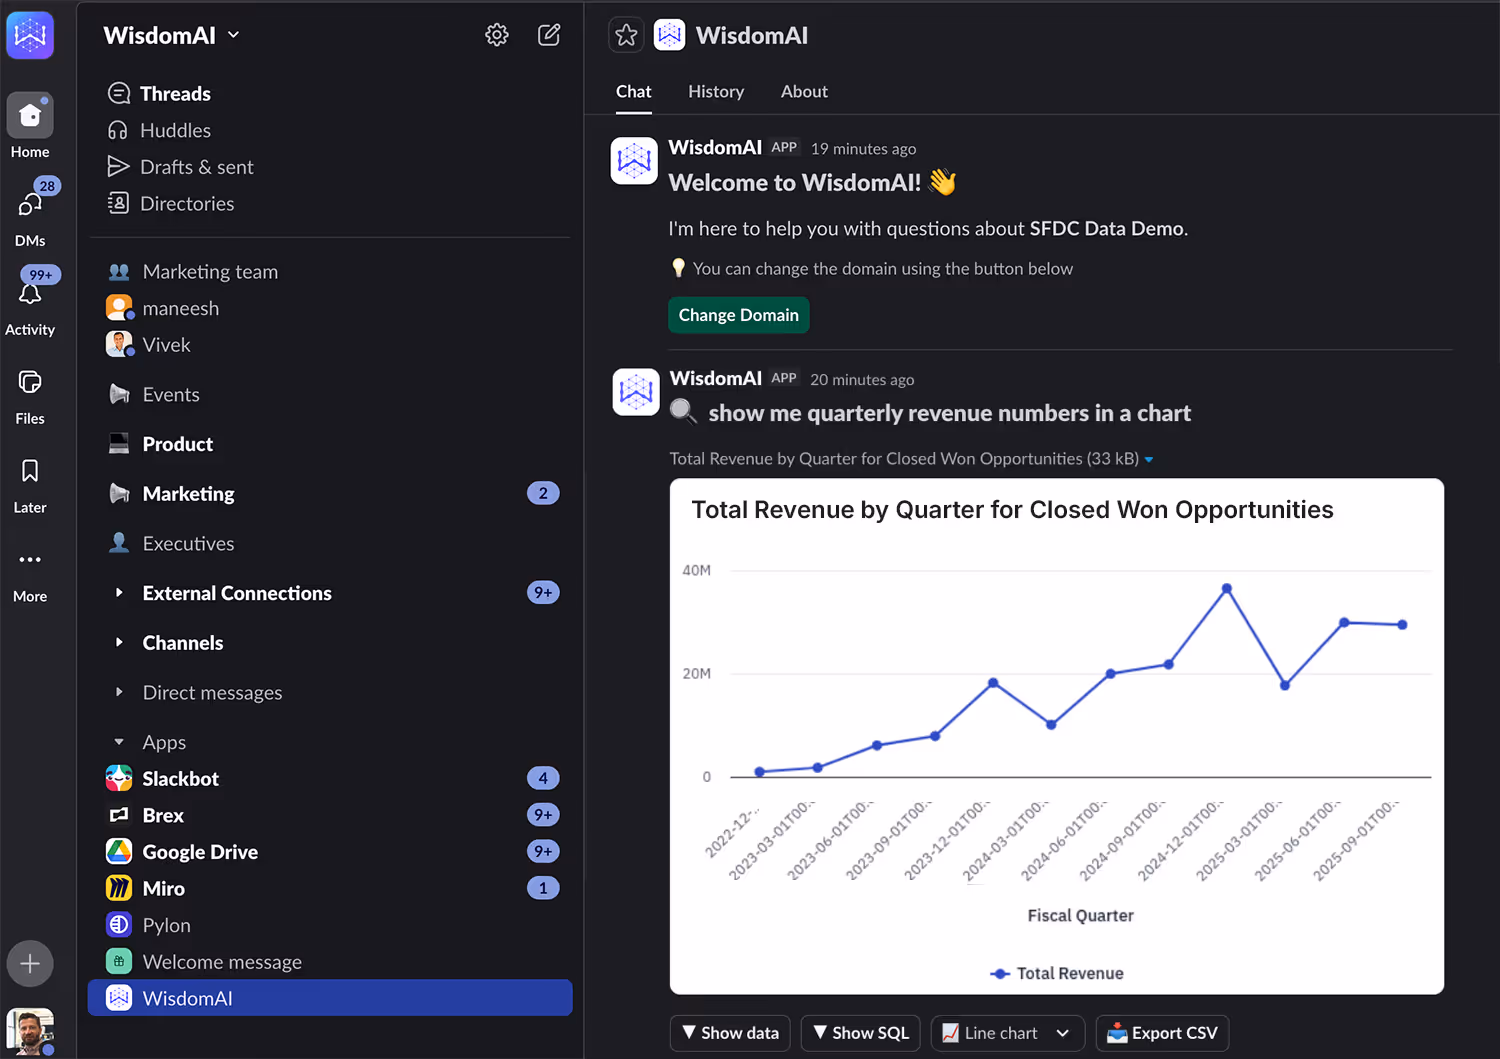This screenshot has height=1059, width=1500.
Task: Collapse the Total Revenue attachment chevron
Action: coord(1149,459)
